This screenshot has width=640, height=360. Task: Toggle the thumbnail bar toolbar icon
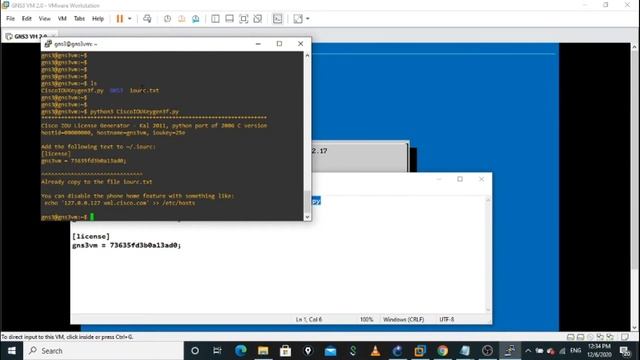229,19
